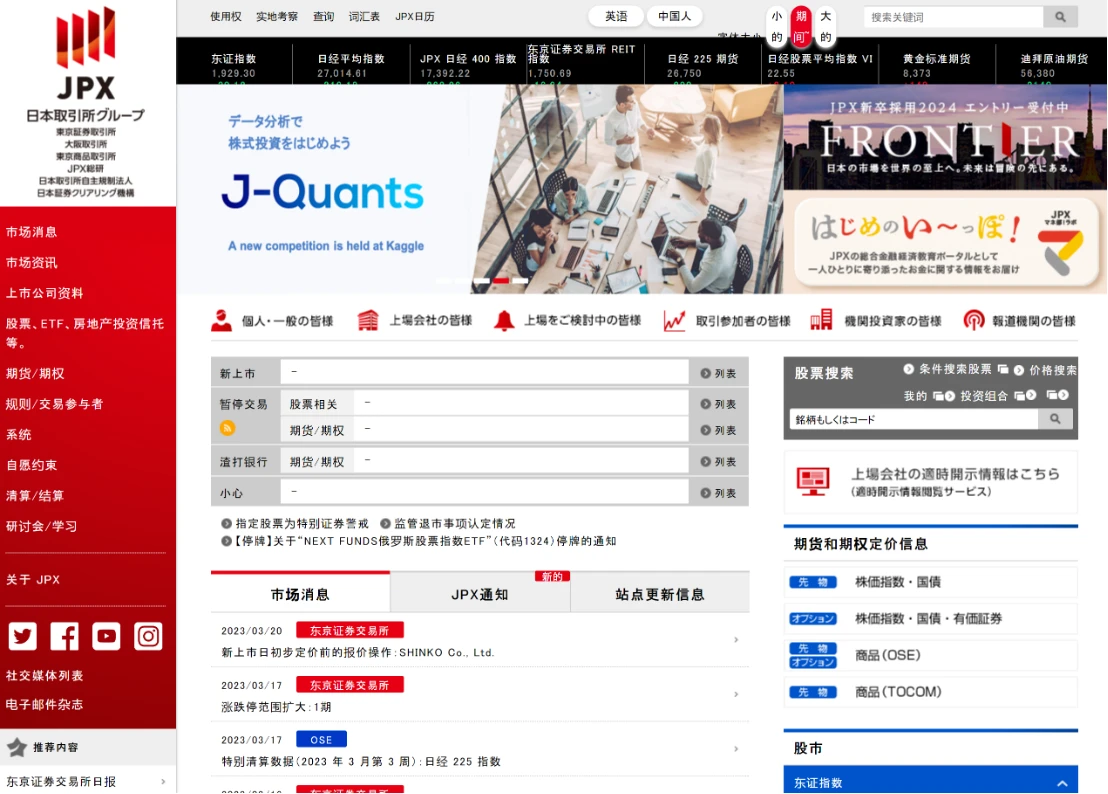Image resolution: width=1108 pixels, height=794 pixels.
Task: Open 电子邮件杂志 sidebar link
Action: click(45, 704)
